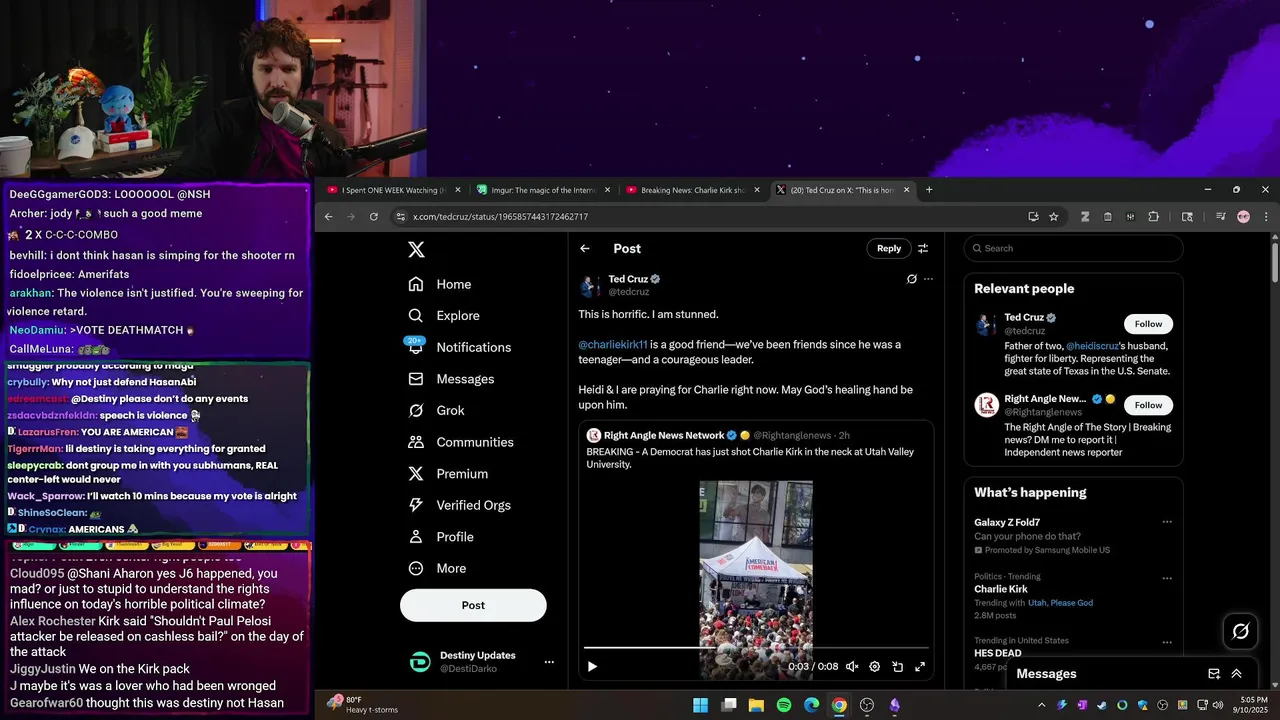The image size is (1280, 720).
Task: Open Home in the X sidebar
Action: click(x=440, y=284)
